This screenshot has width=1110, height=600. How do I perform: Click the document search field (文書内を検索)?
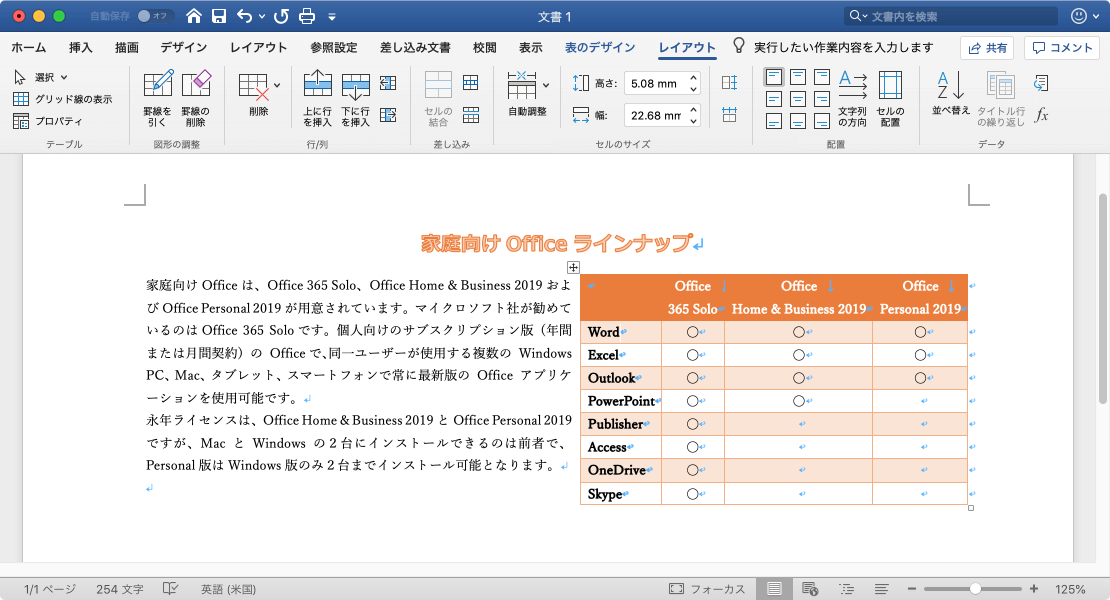[951, 16]
